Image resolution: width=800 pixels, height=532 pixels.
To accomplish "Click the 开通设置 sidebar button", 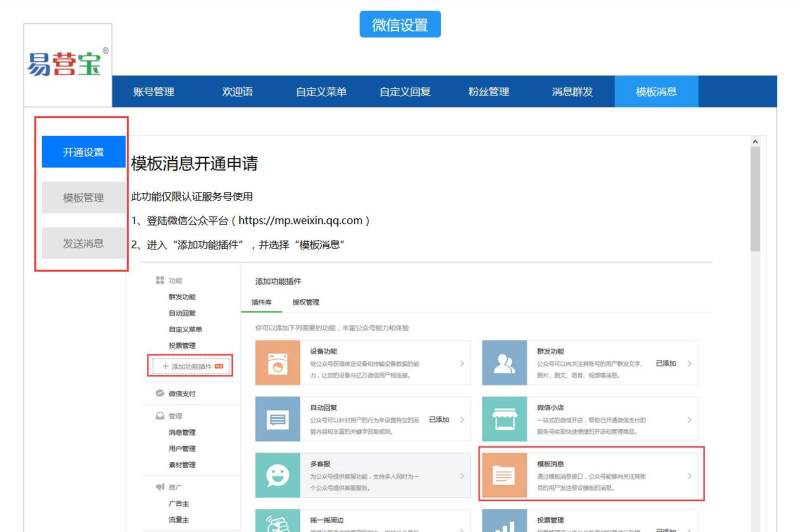I will pyautogui.click(x=84, y=153).
